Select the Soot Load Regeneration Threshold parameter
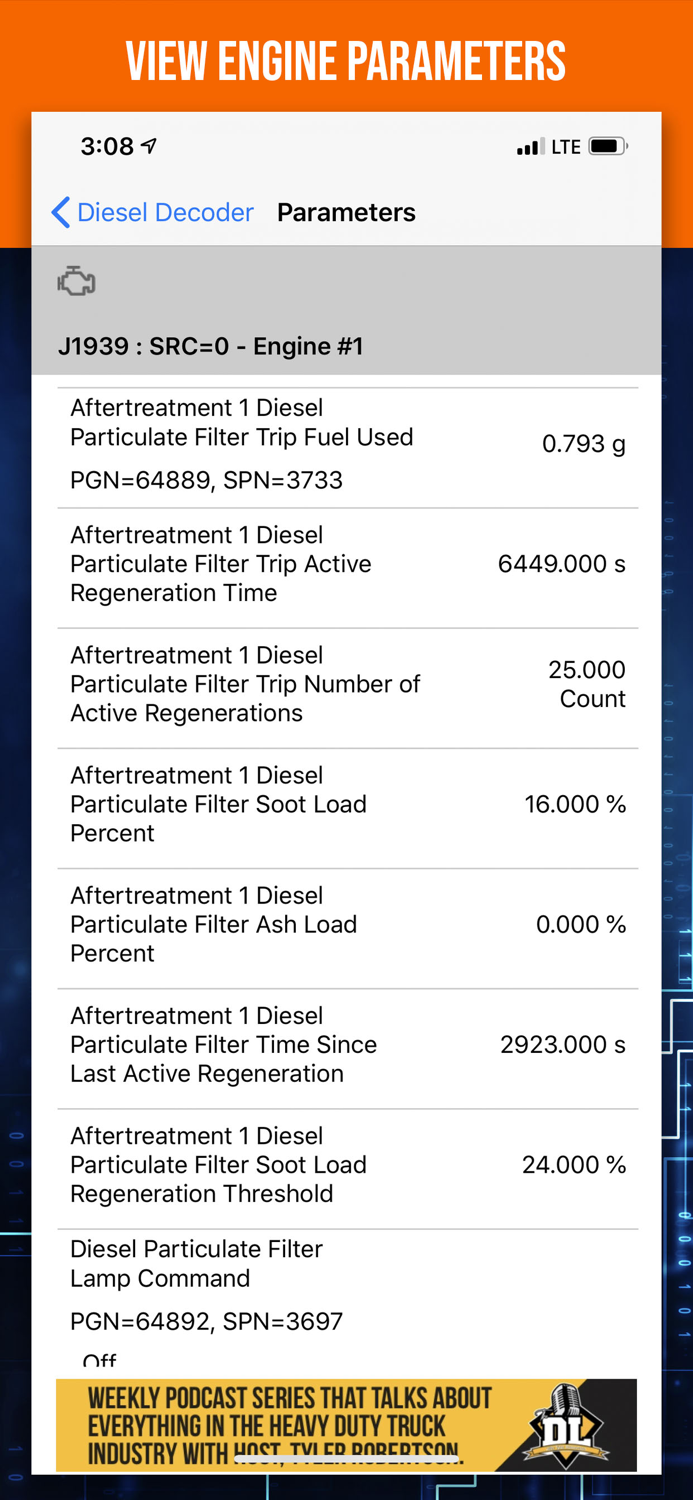This screenshot has width=693, height=1500. pos(346,1164)
